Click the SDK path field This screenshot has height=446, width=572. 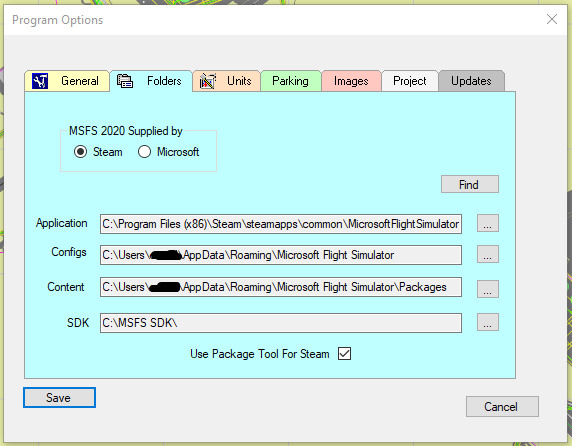281,323
